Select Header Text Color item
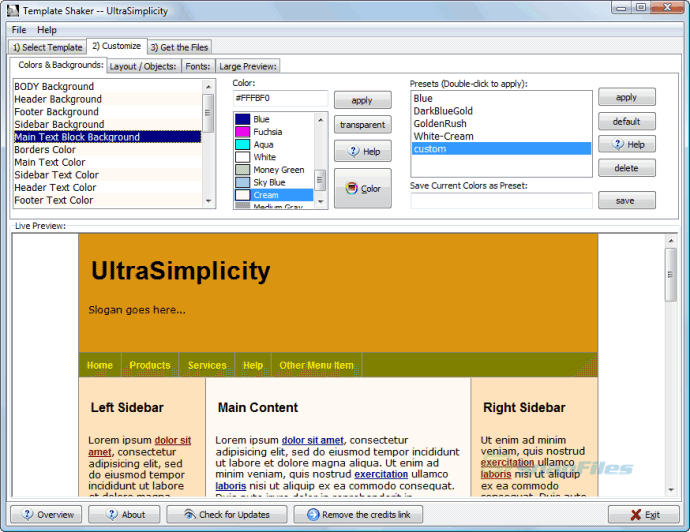 (x=107, y=187)
